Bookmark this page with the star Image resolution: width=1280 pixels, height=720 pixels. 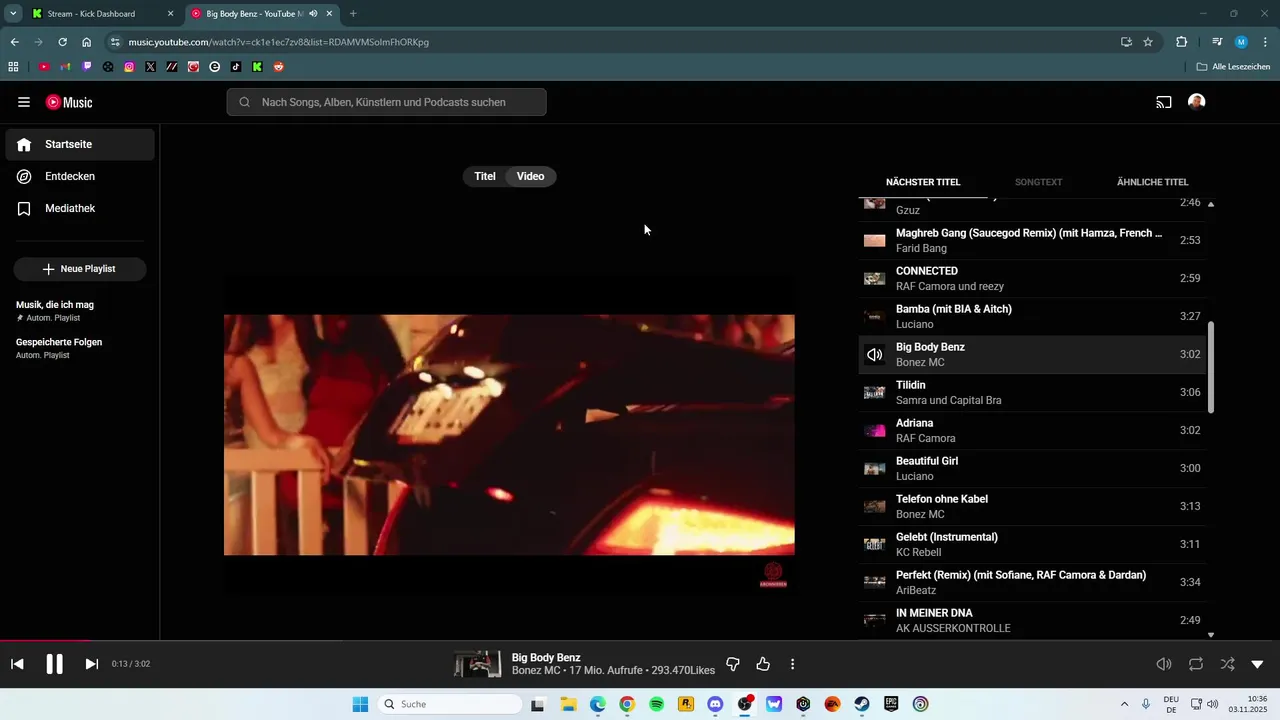(x=1148, y=42)
